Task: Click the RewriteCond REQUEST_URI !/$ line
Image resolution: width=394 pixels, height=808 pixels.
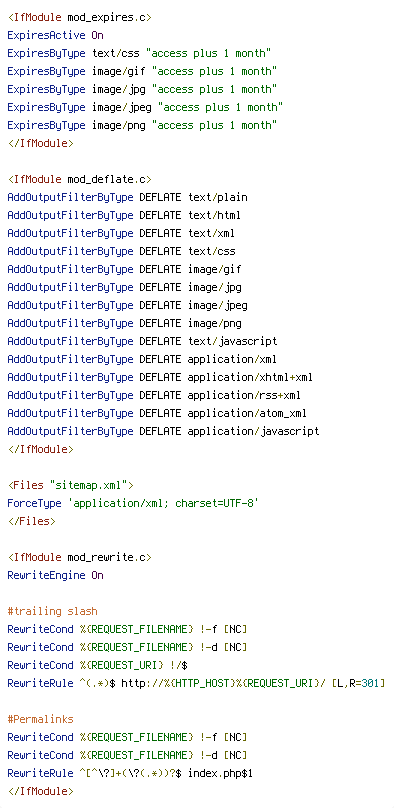Action: point(97,666)
